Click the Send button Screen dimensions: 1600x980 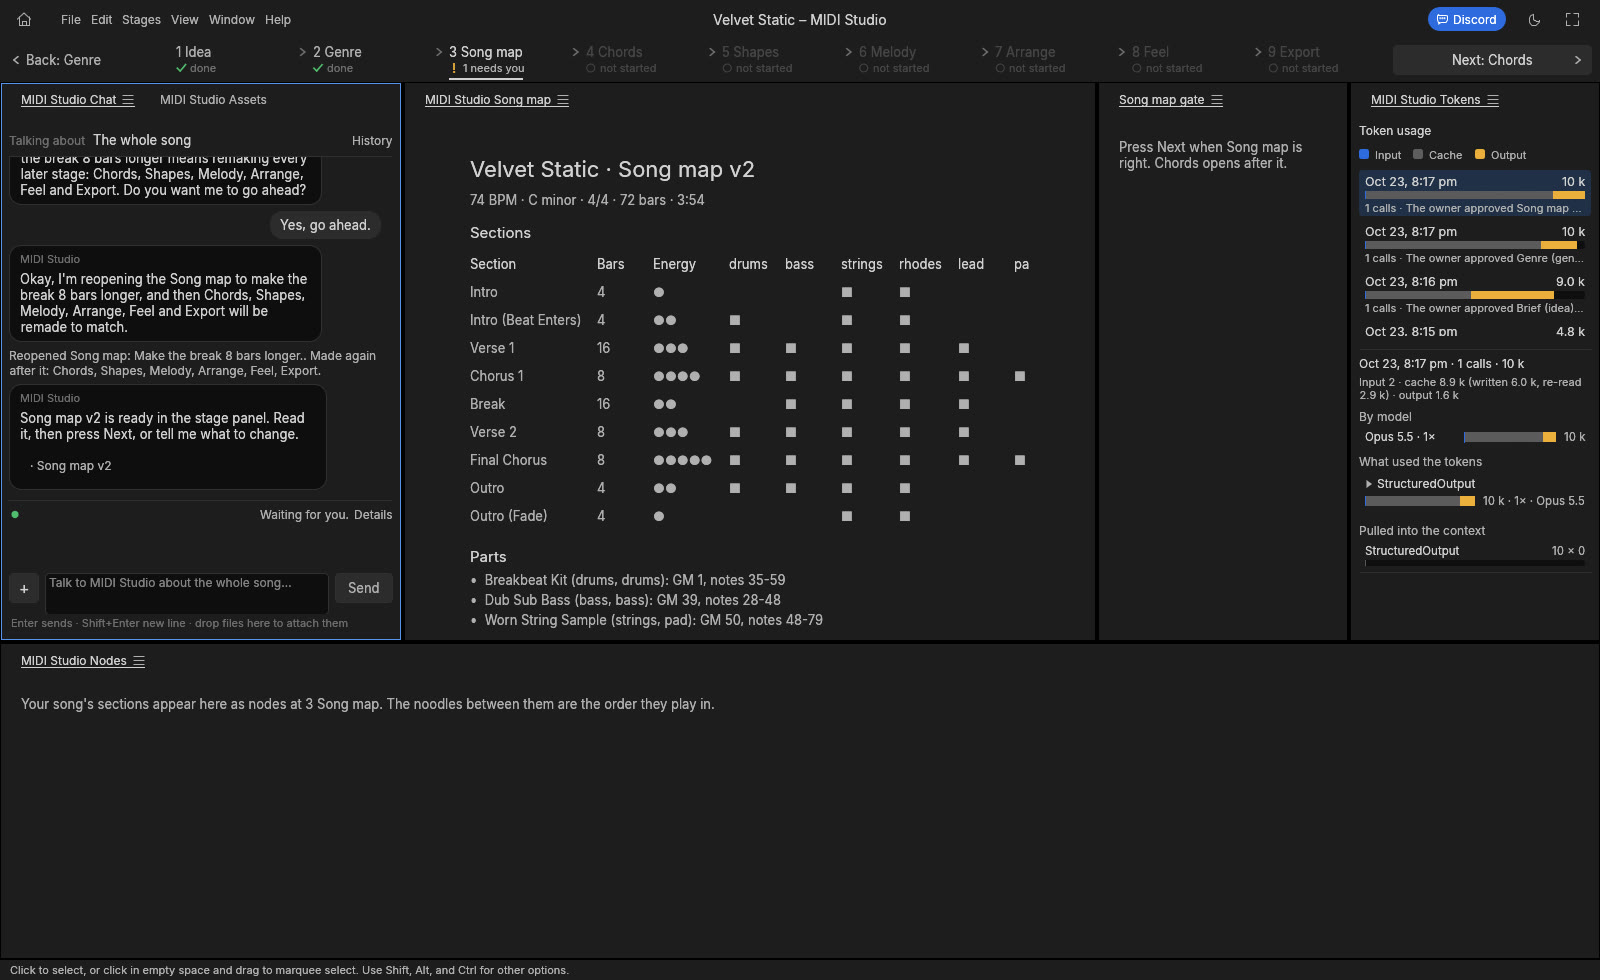point(363,588)
